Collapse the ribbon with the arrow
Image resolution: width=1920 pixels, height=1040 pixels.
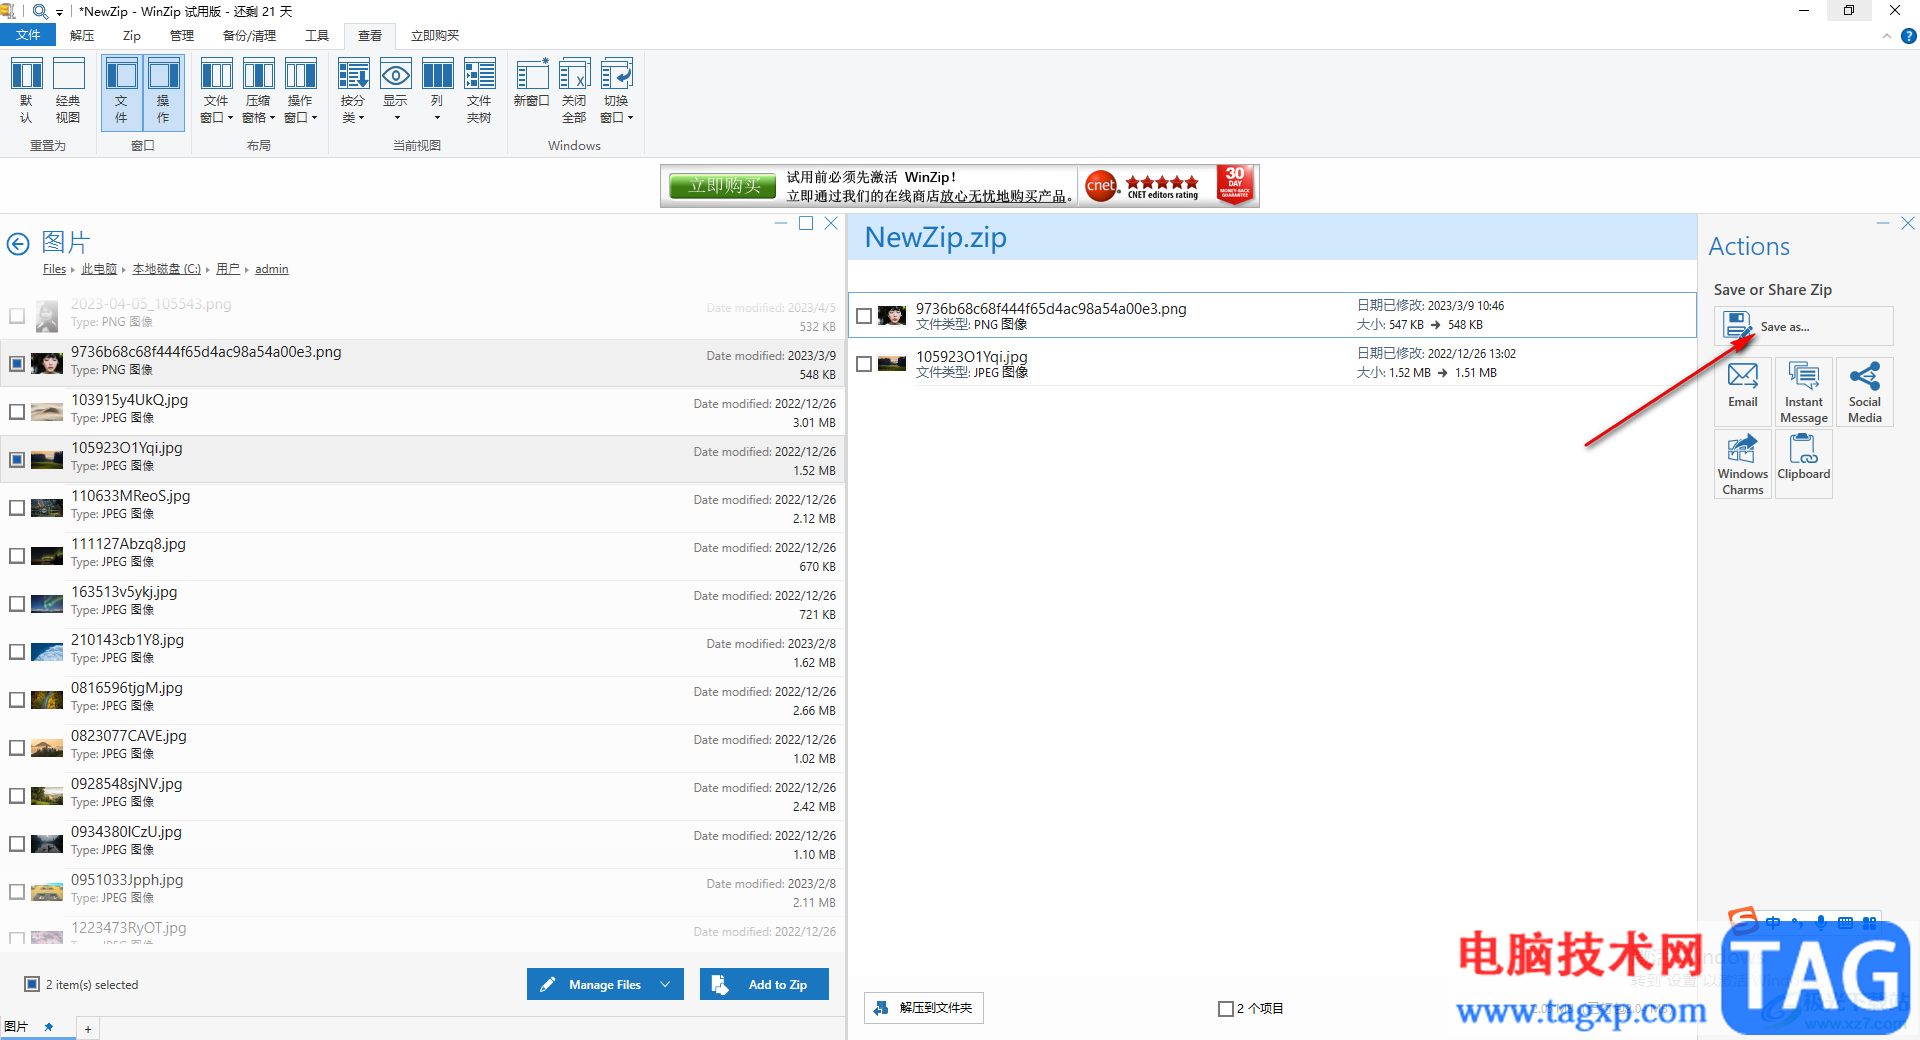1886,36
